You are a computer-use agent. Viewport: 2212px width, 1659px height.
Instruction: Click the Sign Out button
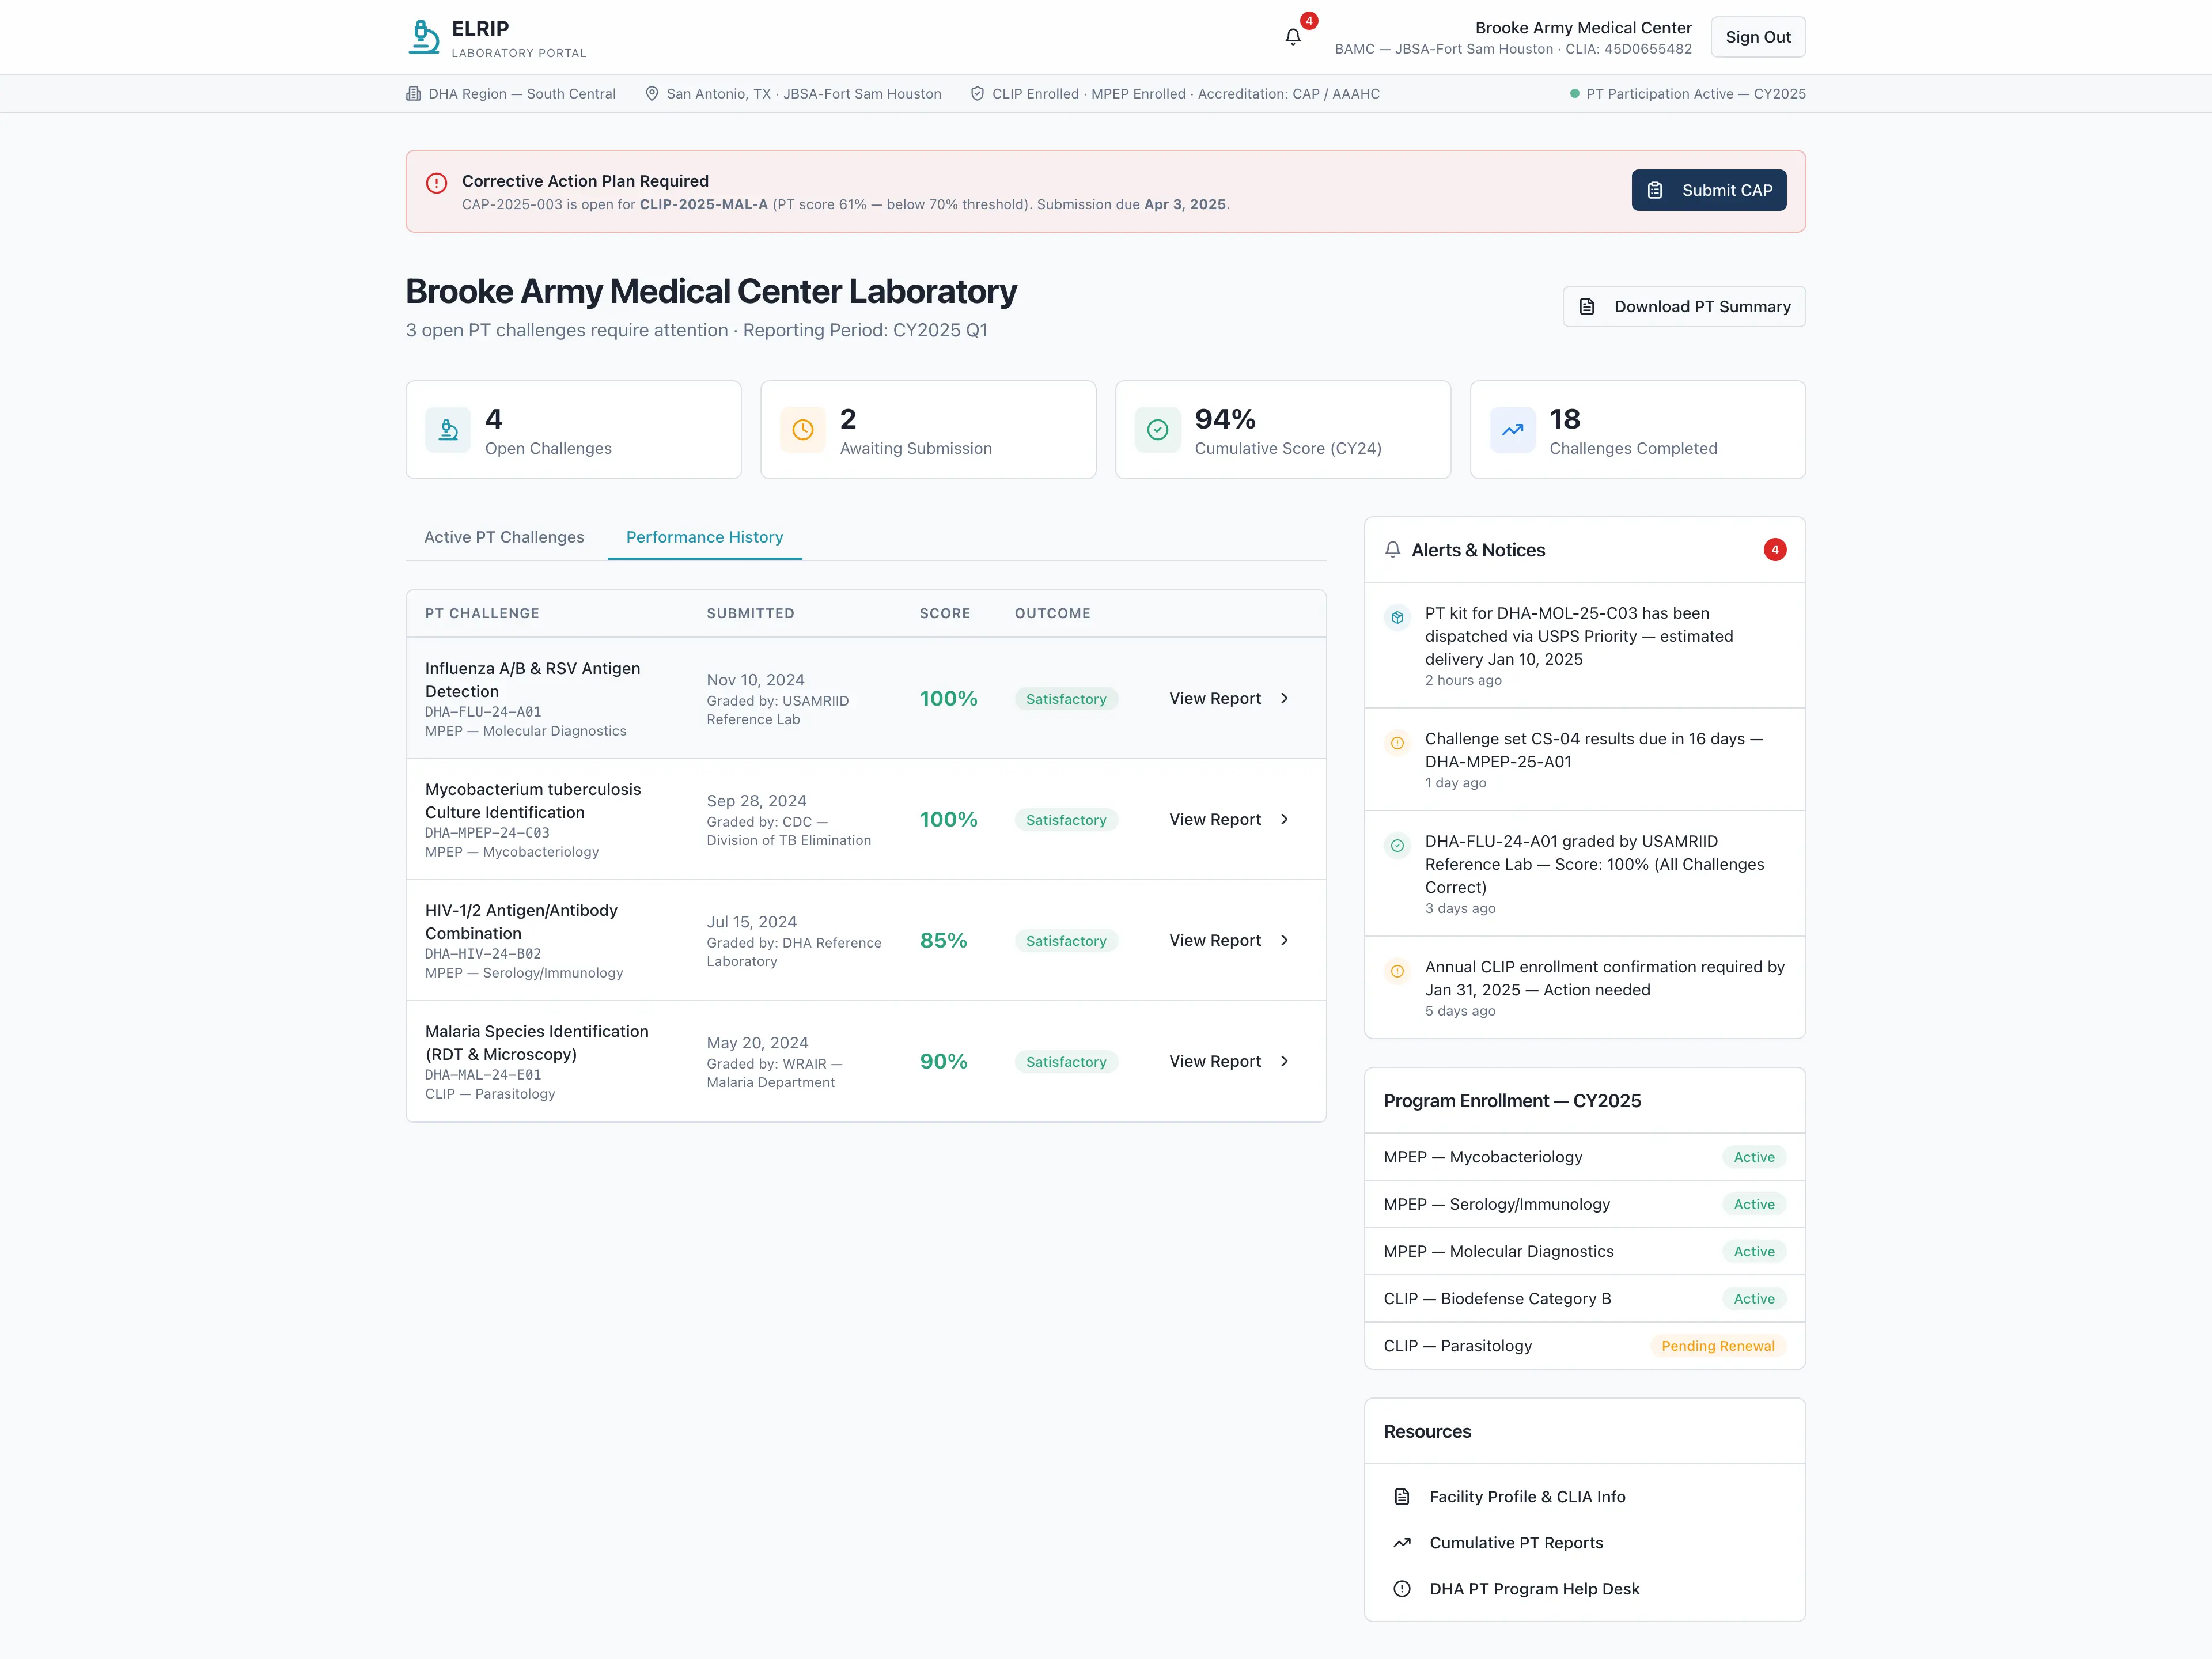(1757, 36)
